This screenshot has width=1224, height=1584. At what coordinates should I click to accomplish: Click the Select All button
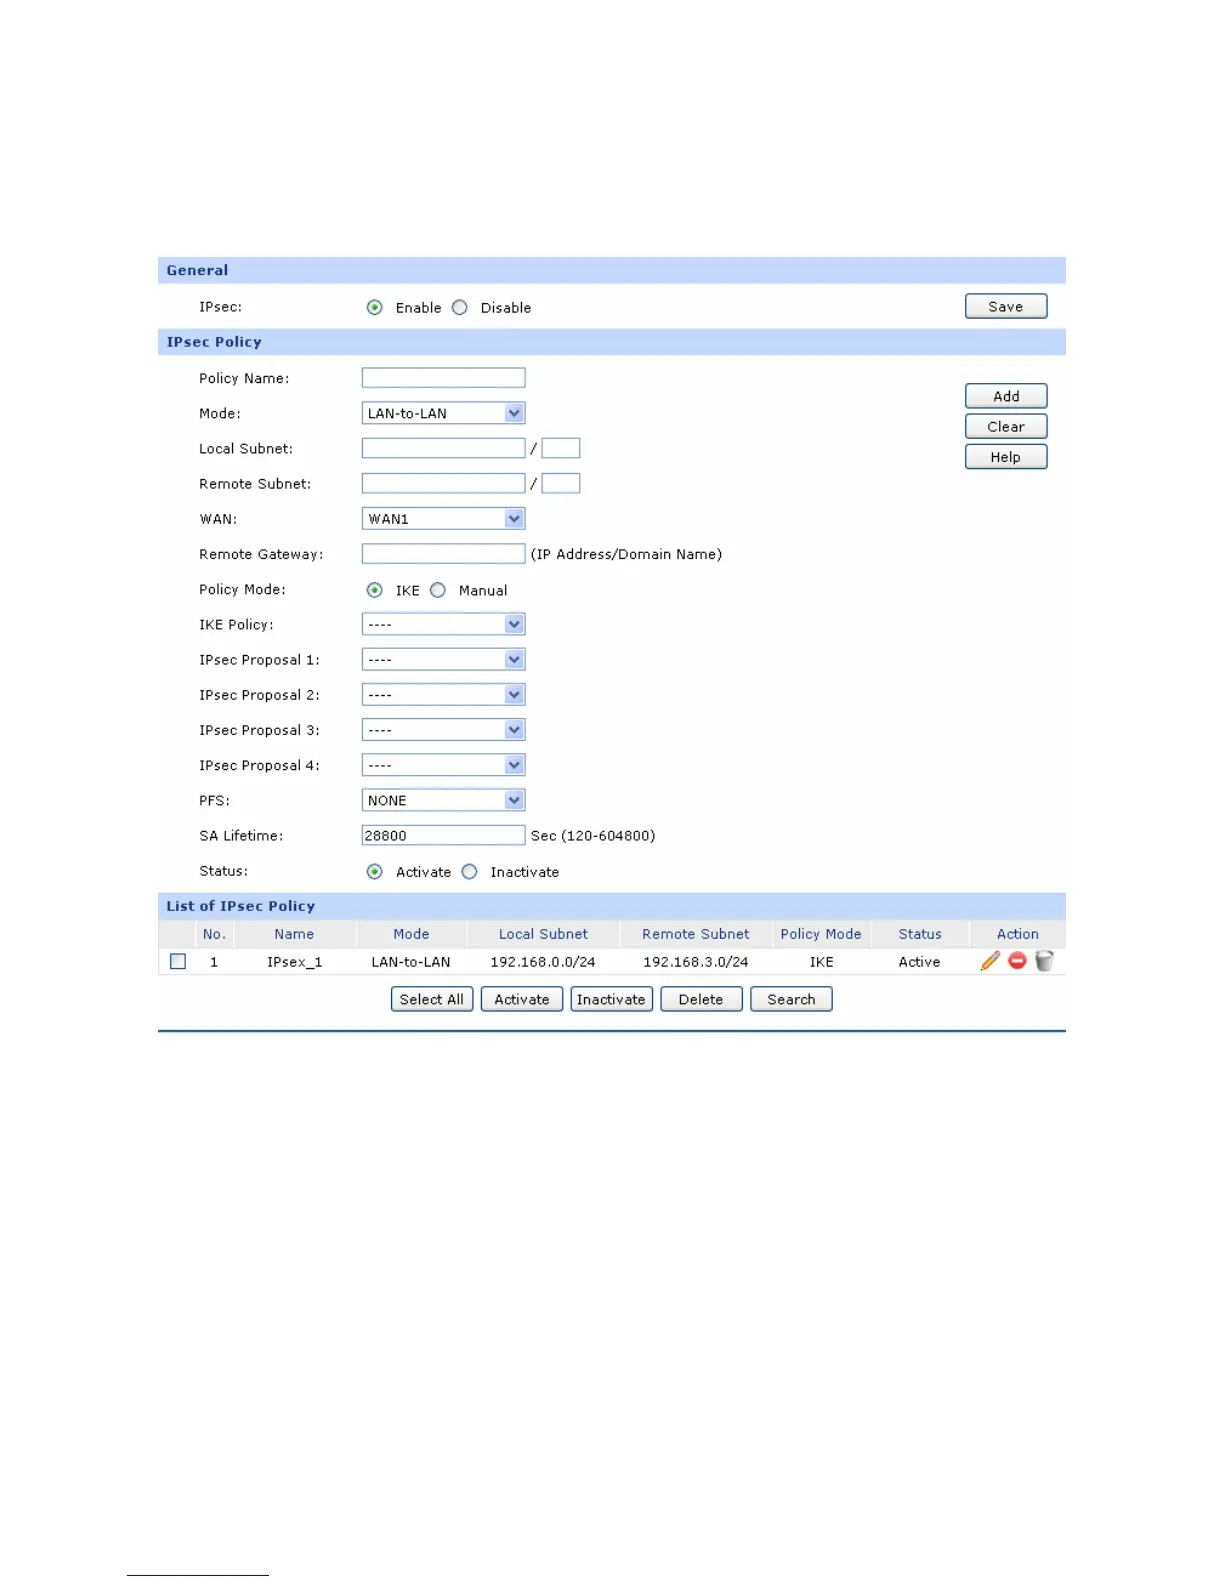(432, 999)
